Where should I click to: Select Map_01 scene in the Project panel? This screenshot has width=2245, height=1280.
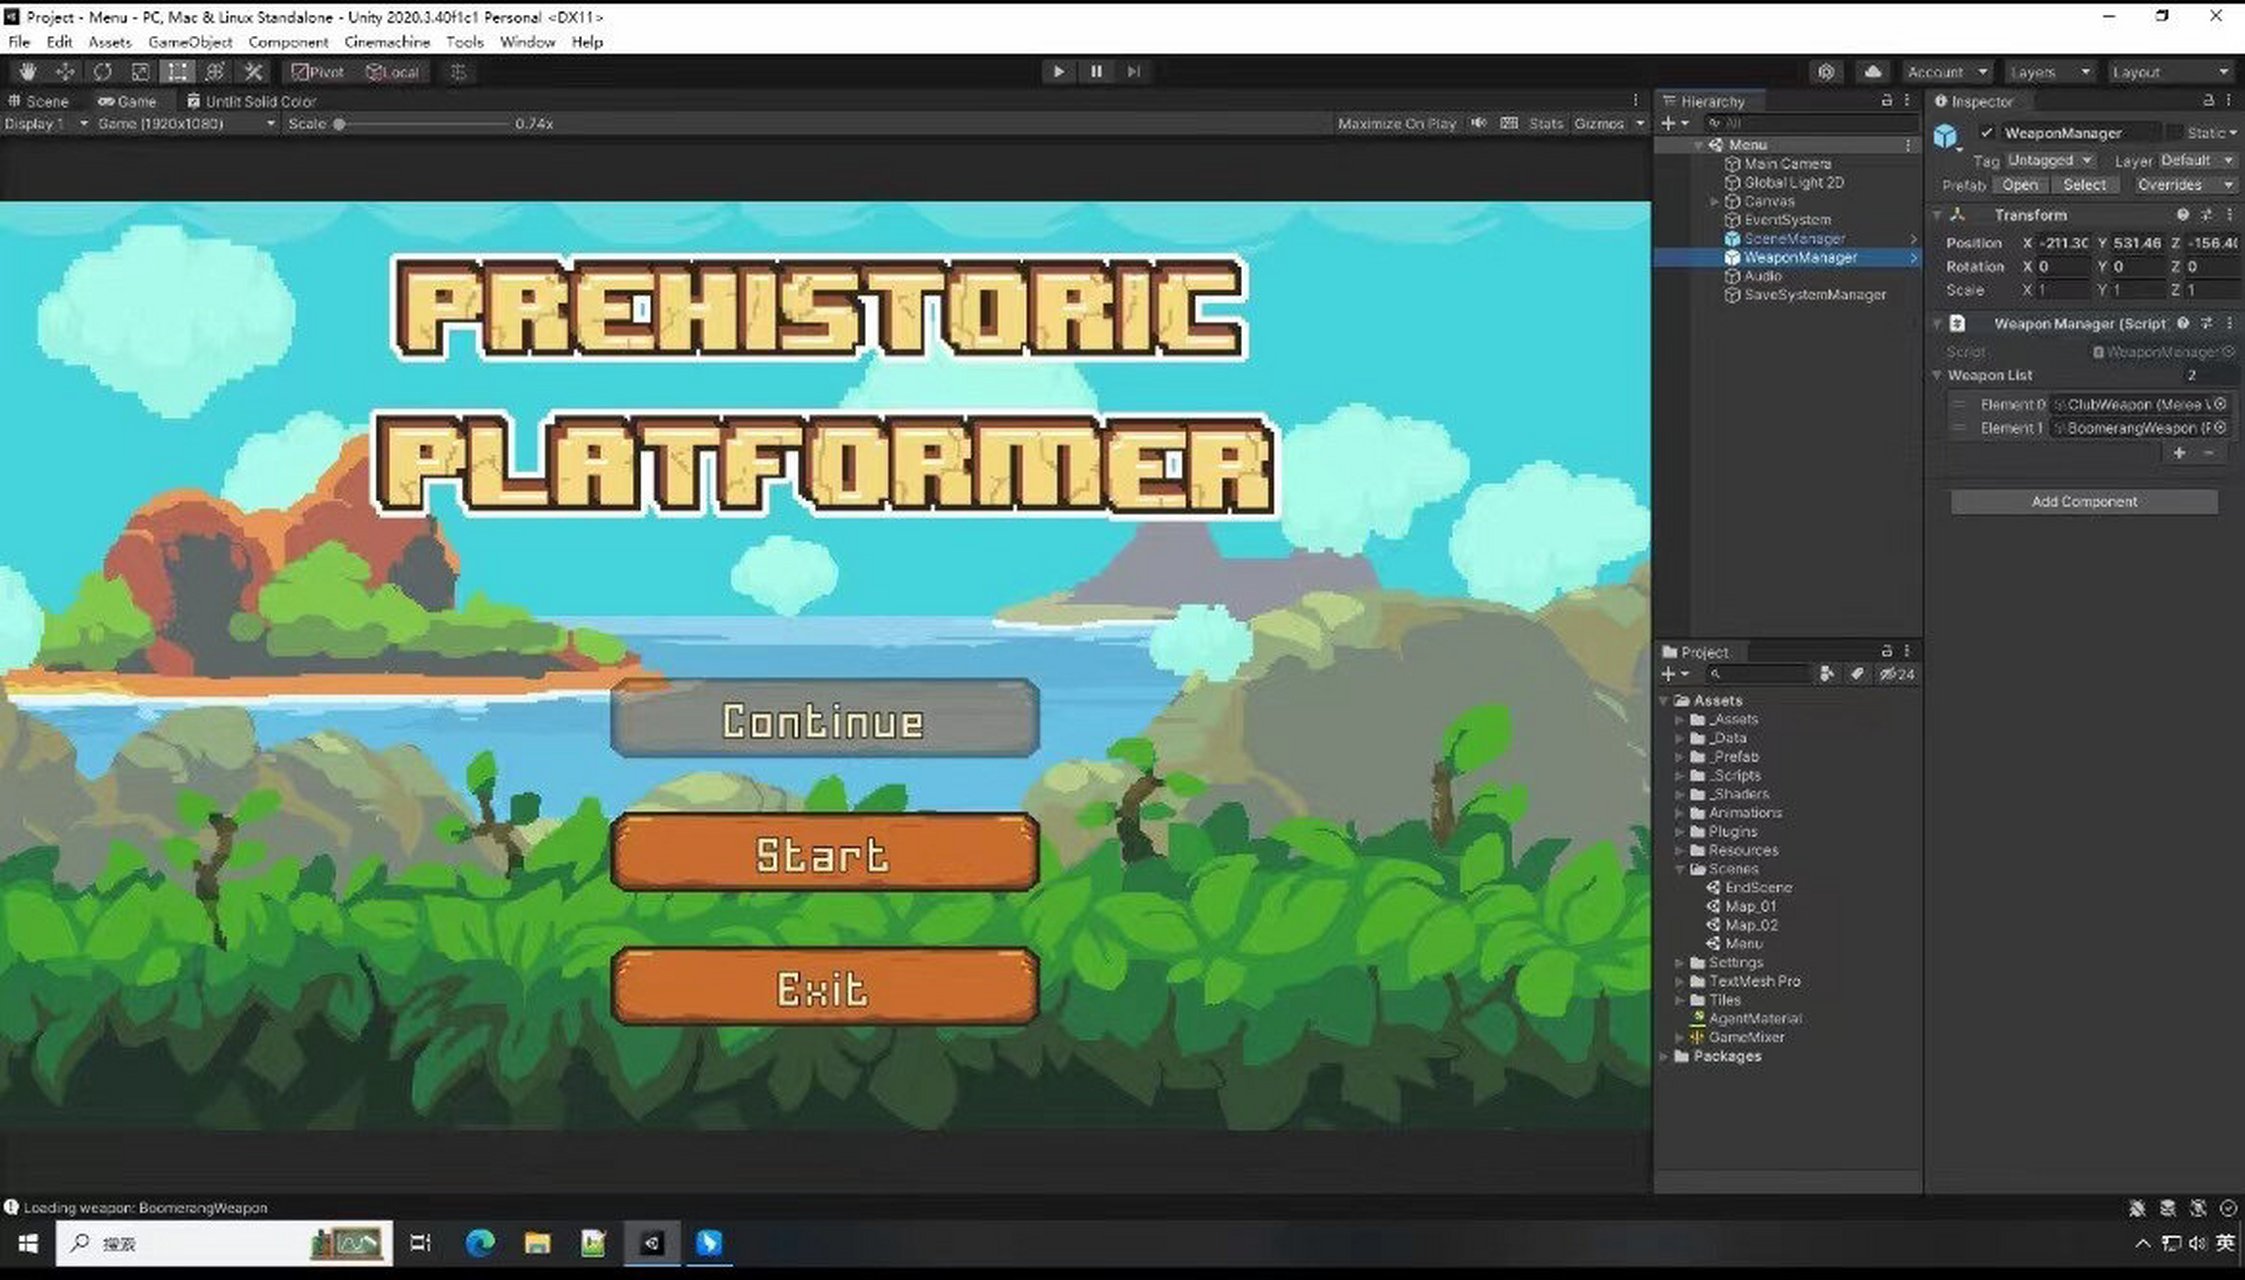coord(1750,906)
